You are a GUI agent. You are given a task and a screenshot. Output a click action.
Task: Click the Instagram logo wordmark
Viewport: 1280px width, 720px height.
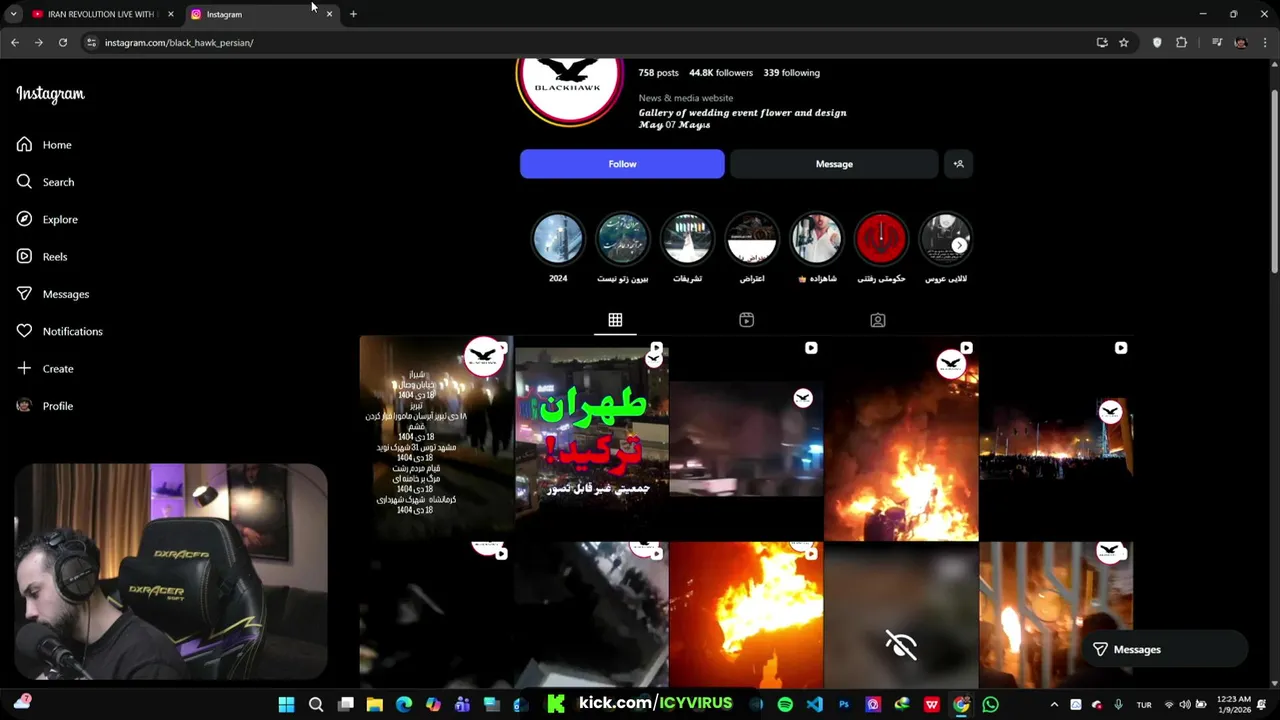click(x=50, y=94)
